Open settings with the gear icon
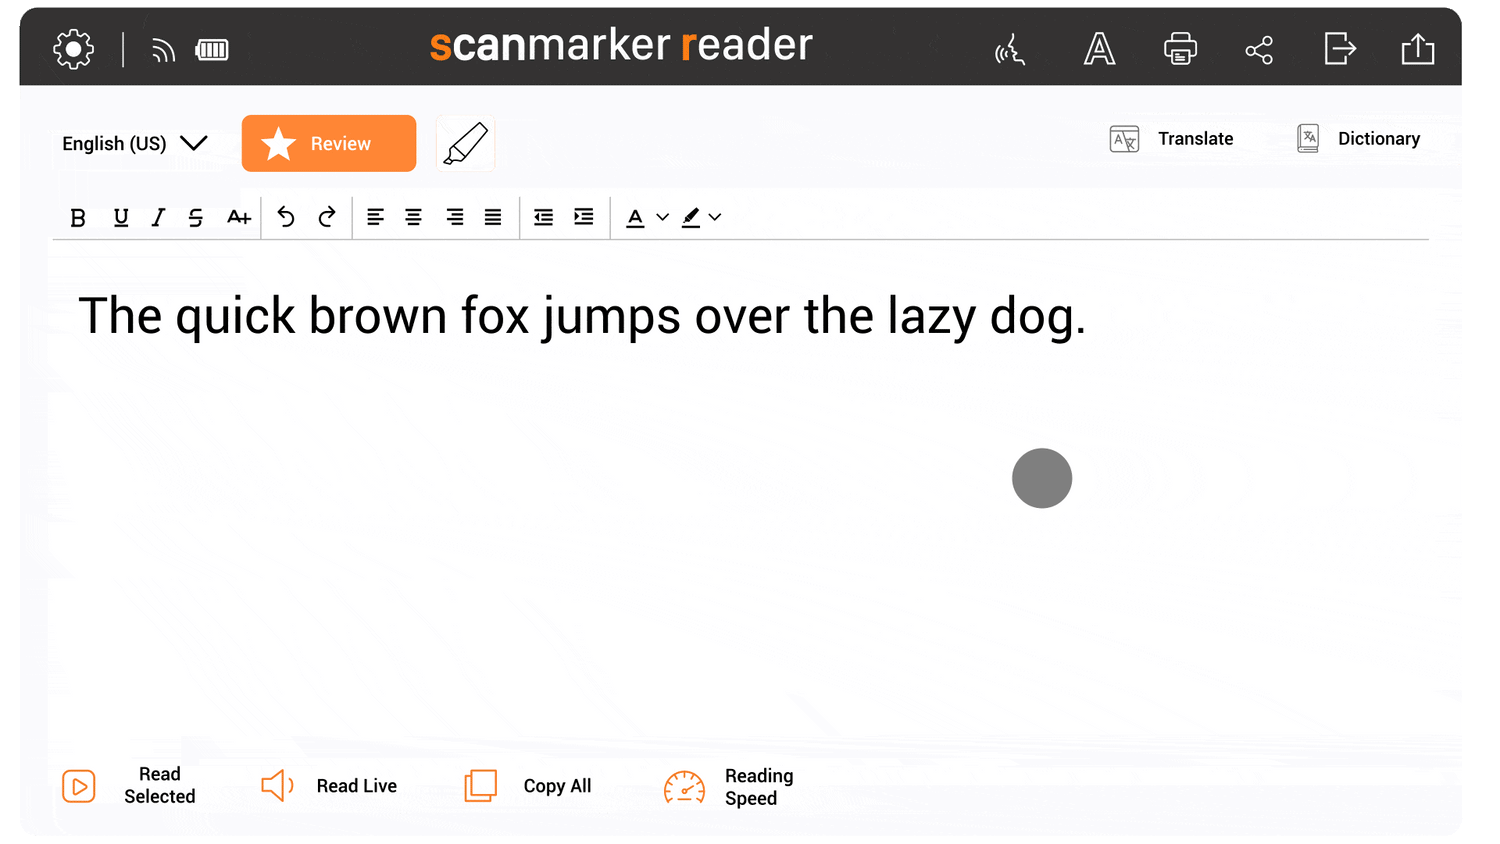 pyautogui.click(x=73, y=49)
